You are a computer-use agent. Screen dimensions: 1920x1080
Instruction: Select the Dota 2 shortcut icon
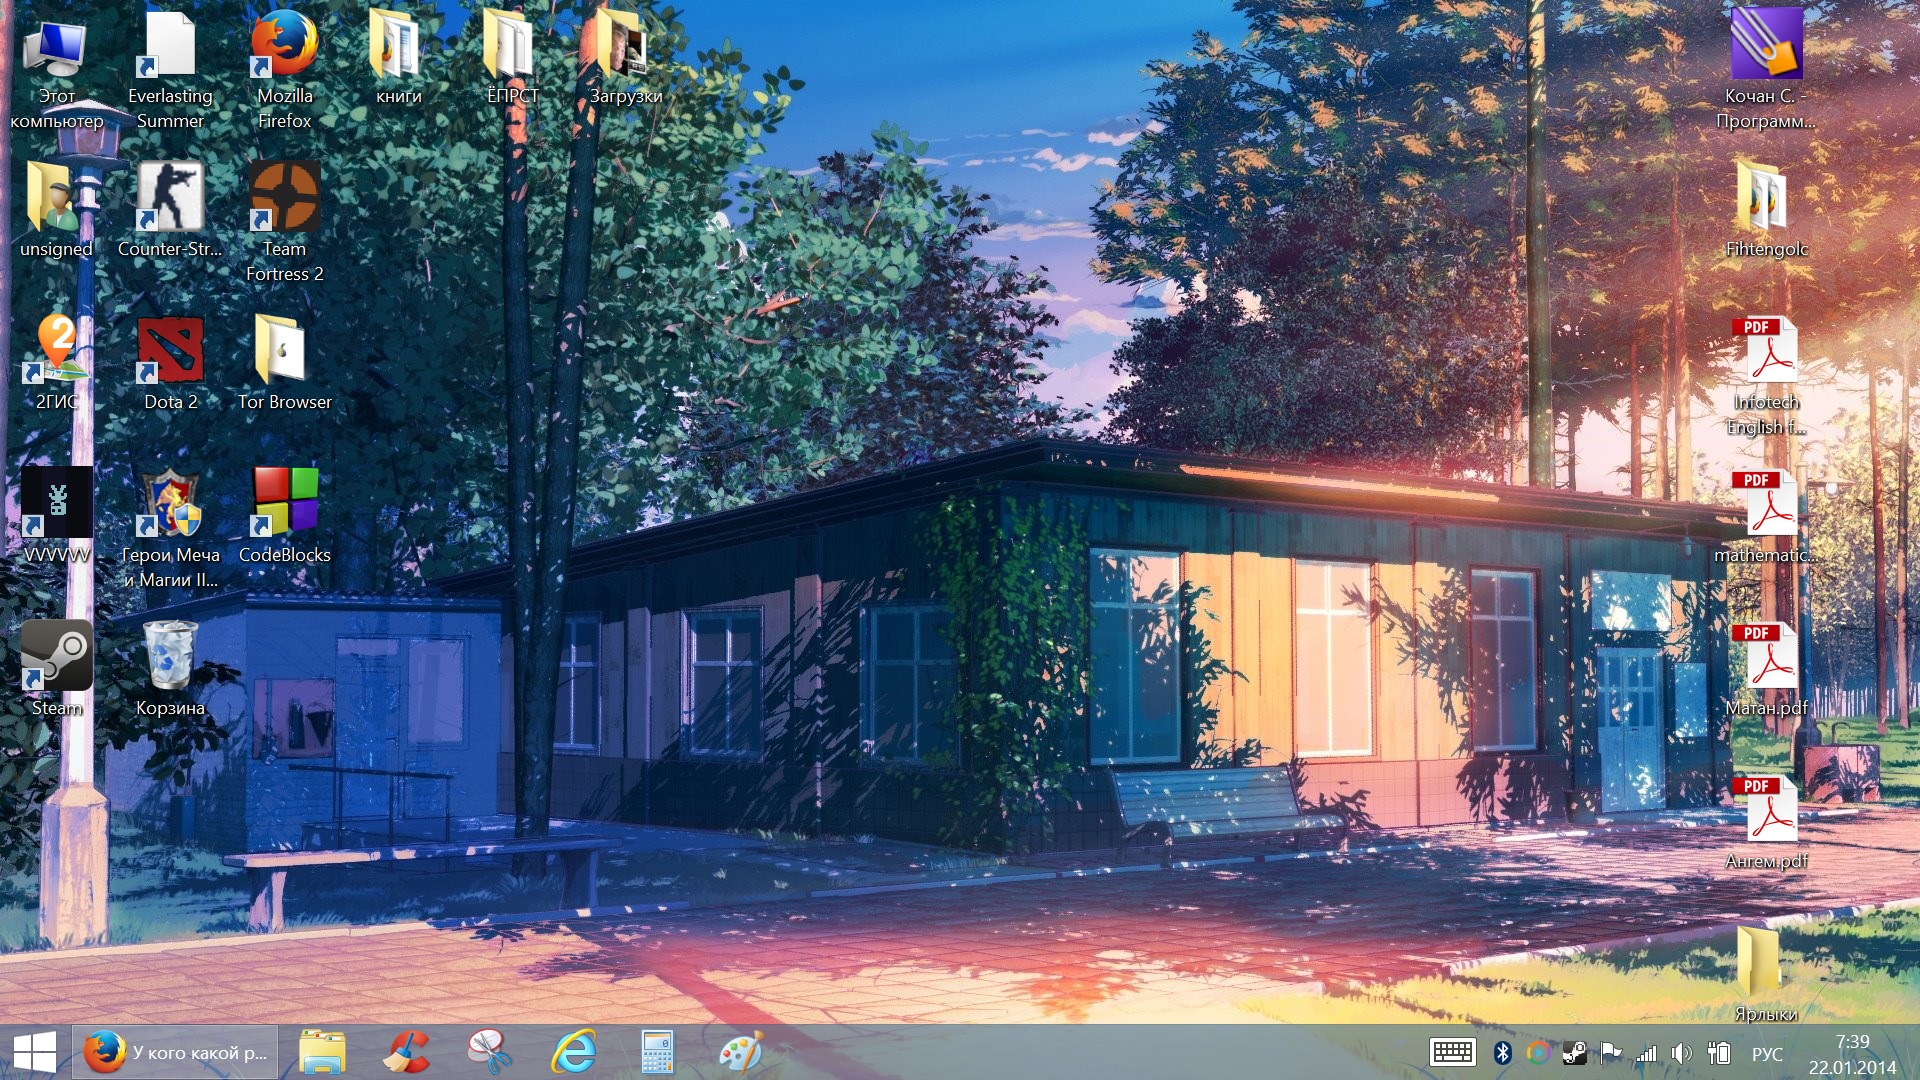coord(170,350)
